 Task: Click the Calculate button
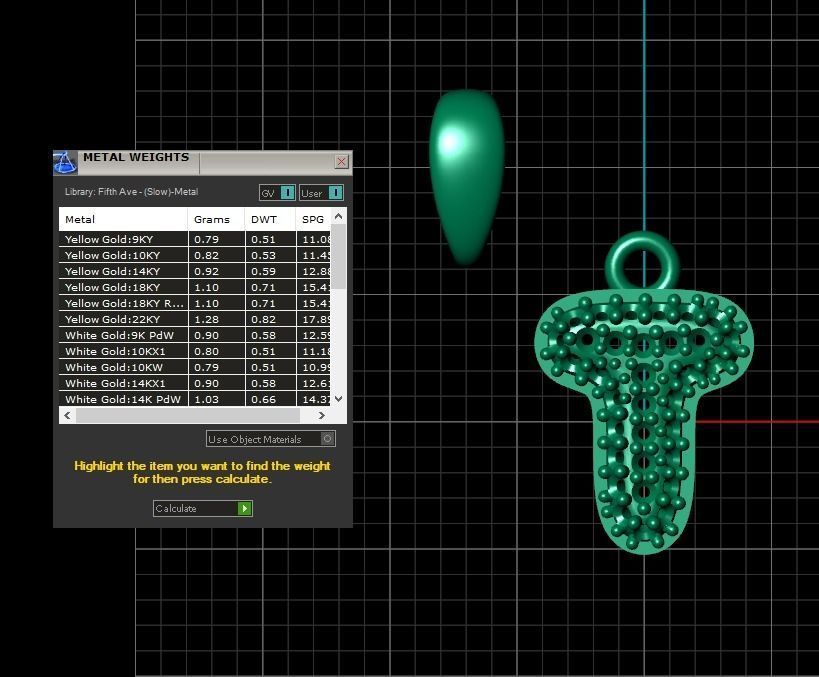click(203, 508)
